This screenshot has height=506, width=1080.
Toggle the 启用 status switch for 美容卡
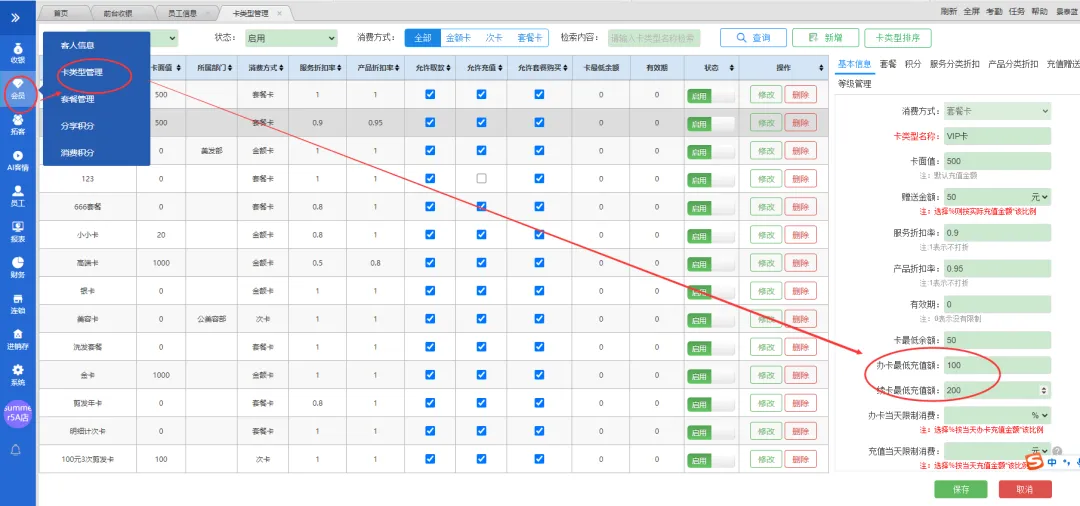pos(710,320)
